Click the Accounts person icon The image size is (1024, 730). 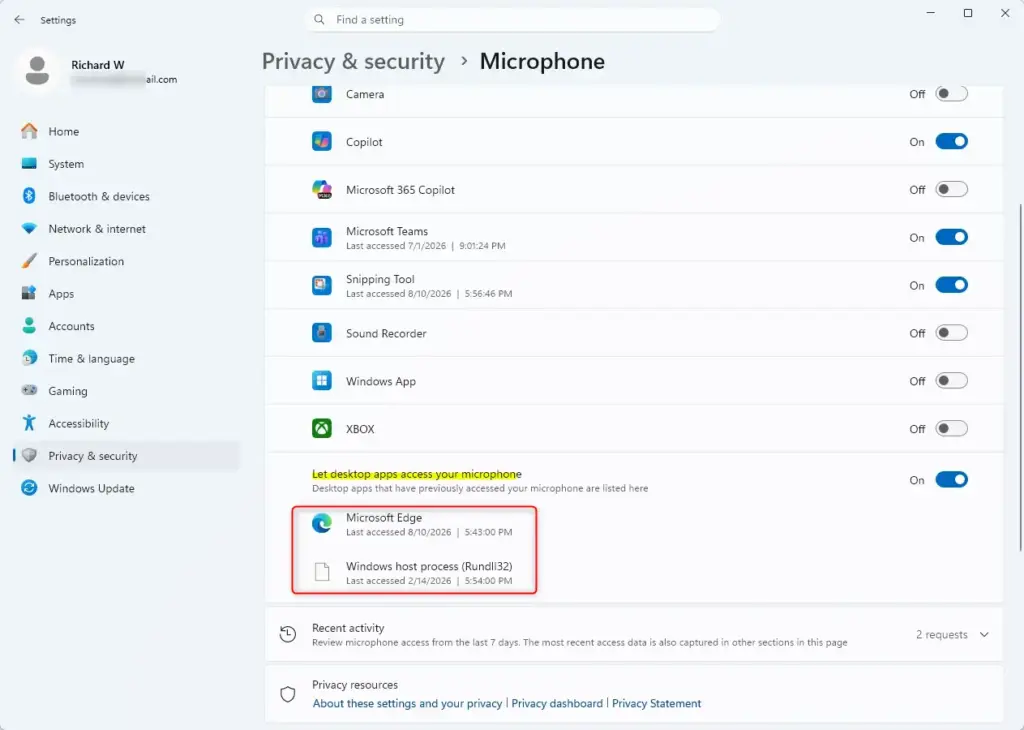point(29,326)
